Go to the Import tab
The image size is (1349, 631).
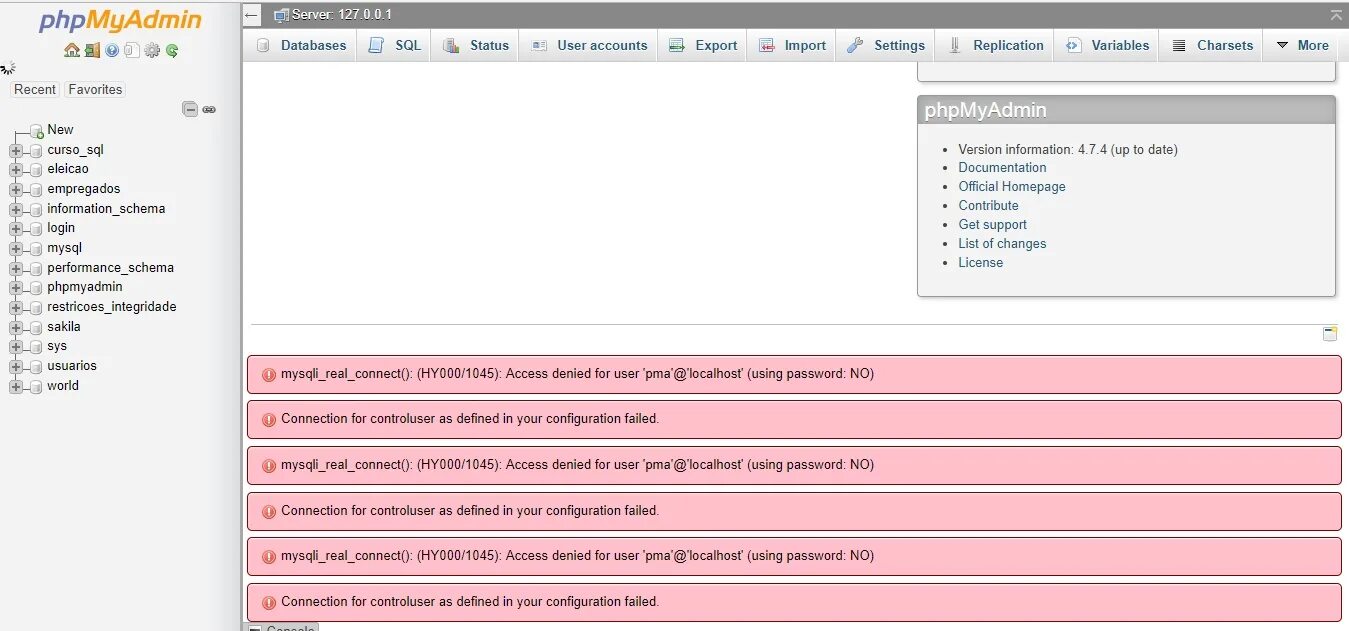(x=791, y=45)
